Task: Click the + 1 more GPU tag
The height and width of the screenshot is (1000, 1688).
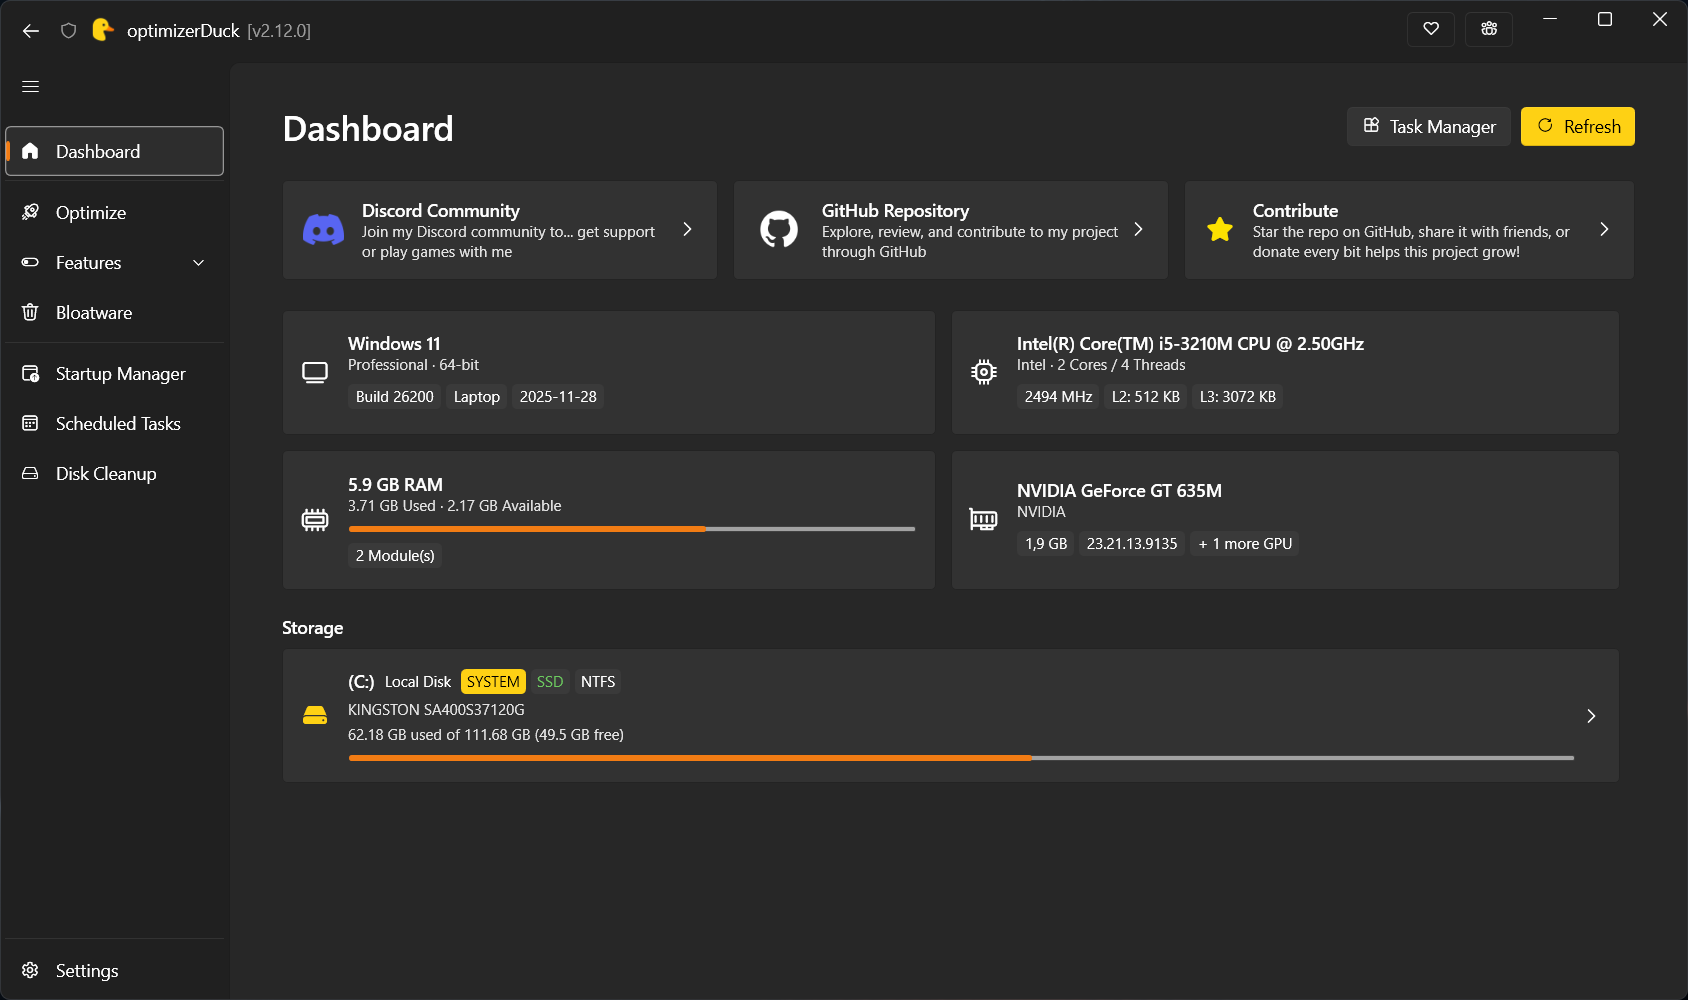Action: [x=1246, y=544]
